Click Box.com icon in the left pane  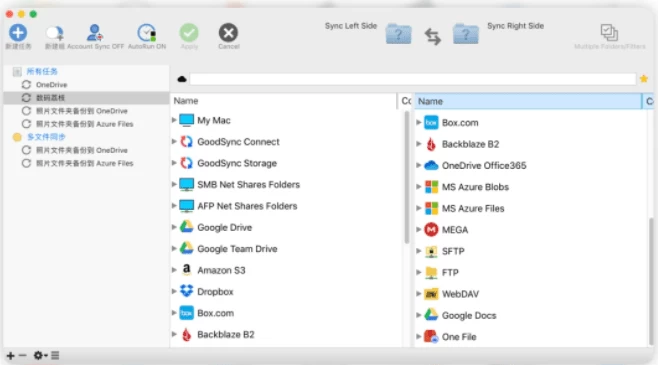186,313
